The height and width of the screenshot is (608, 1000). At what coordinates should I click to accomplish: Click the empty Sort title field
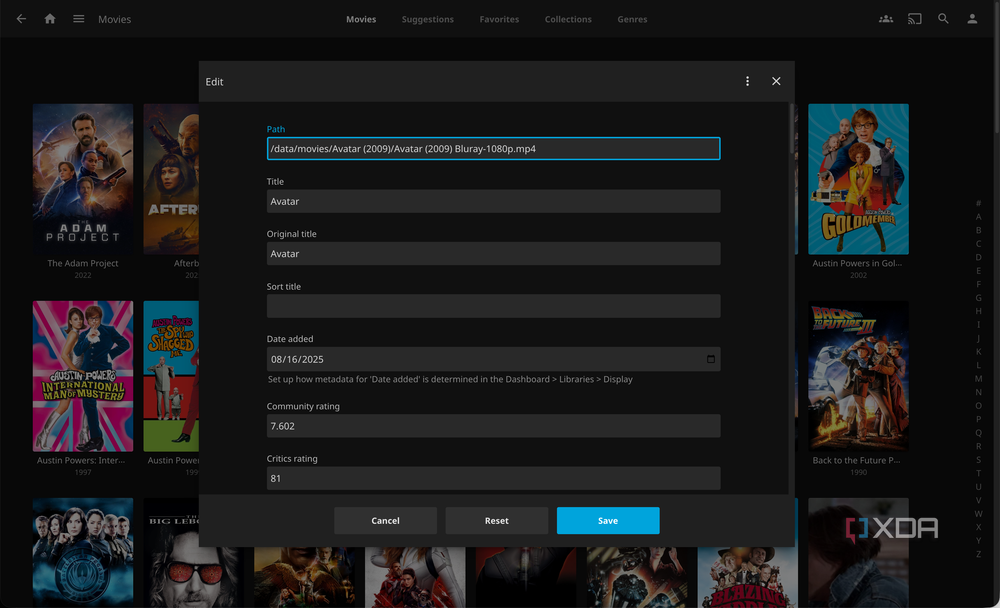(494, 306)
